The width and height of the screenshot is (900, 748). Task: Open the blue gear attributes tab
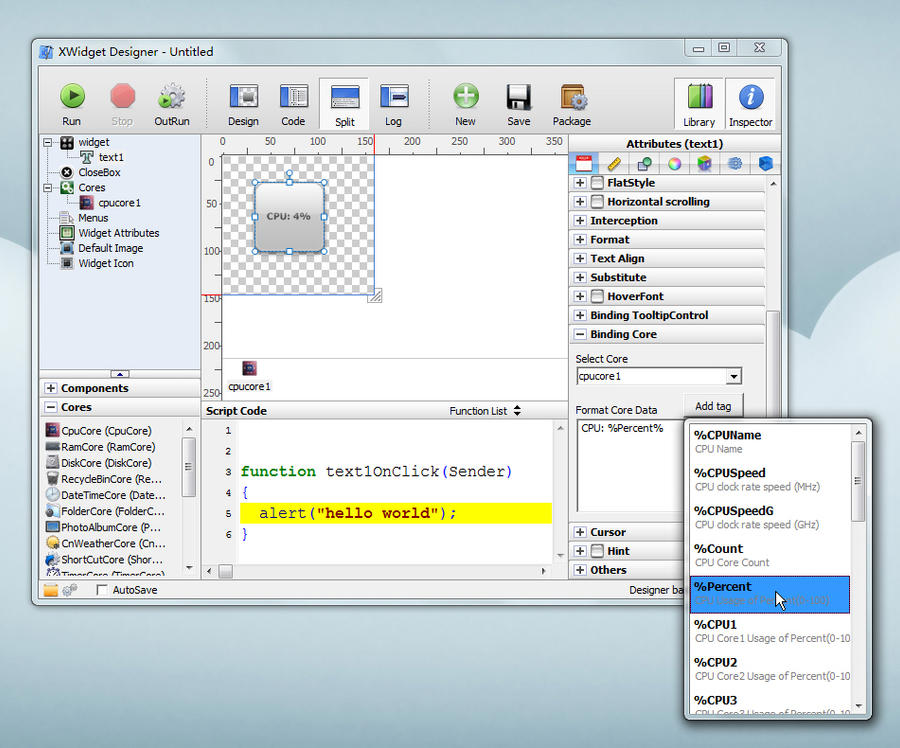(735, 164)
